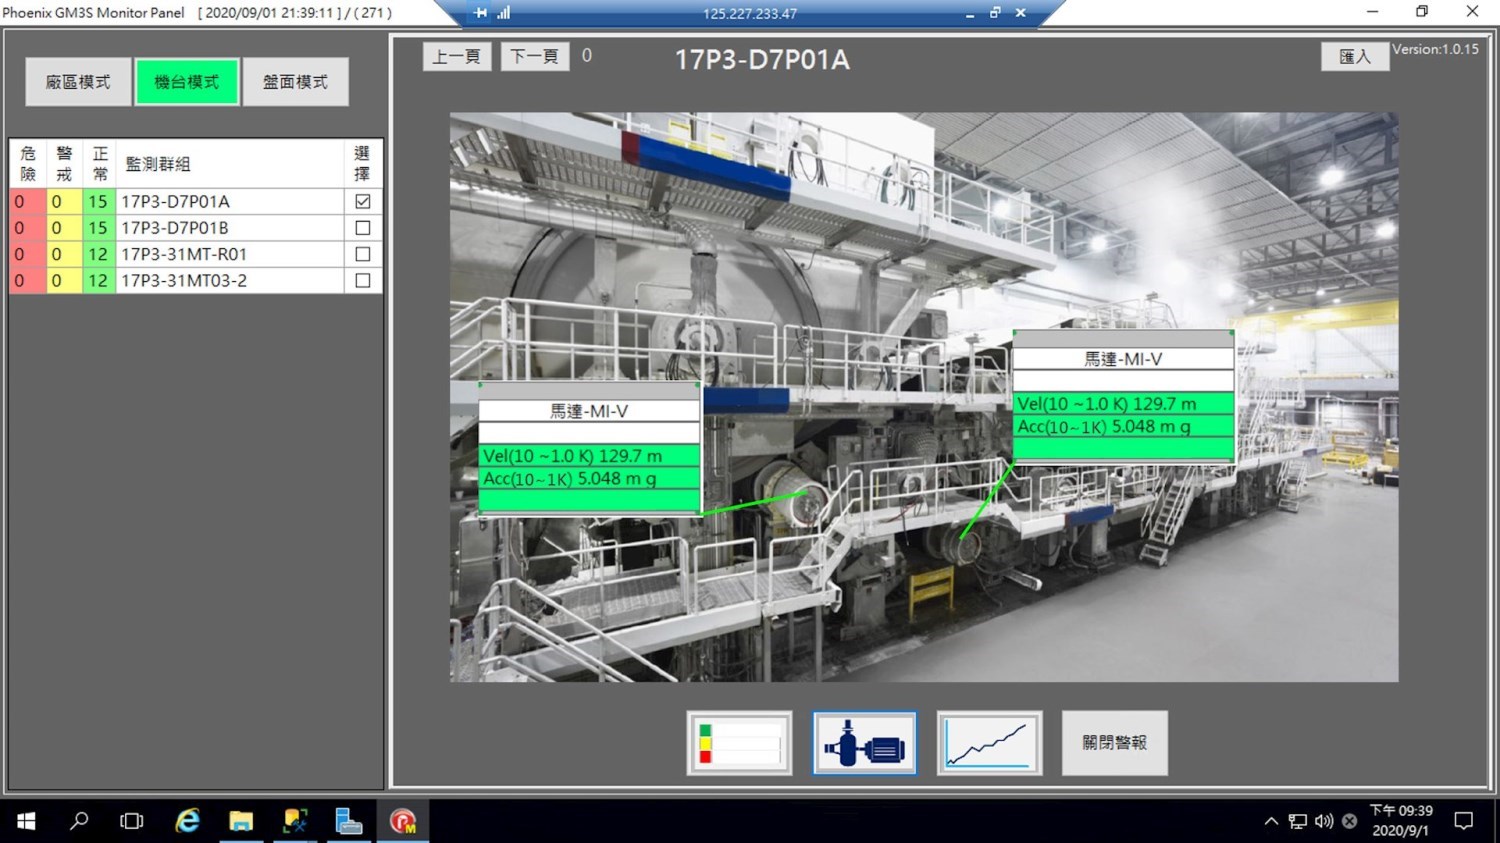
Task: Switch to 盤面模式 panel mode
Action: 295,82
